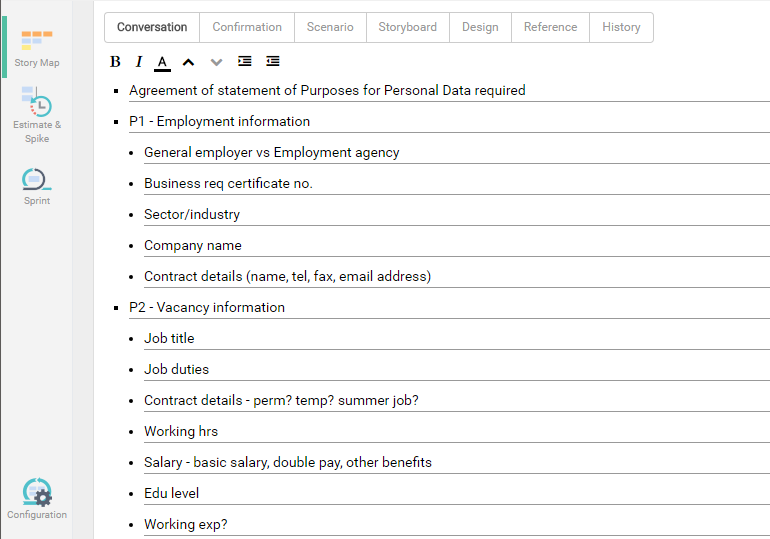The height and width of the screenshot is (539, 770).
Task: Switch to the History tab
Action: click(x=621, y=27)
